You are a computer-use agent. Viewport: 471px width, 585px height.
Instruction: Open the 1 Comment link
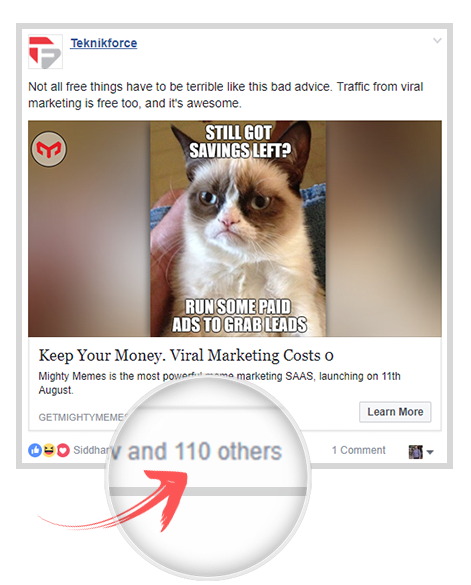(x=359, y=450)
